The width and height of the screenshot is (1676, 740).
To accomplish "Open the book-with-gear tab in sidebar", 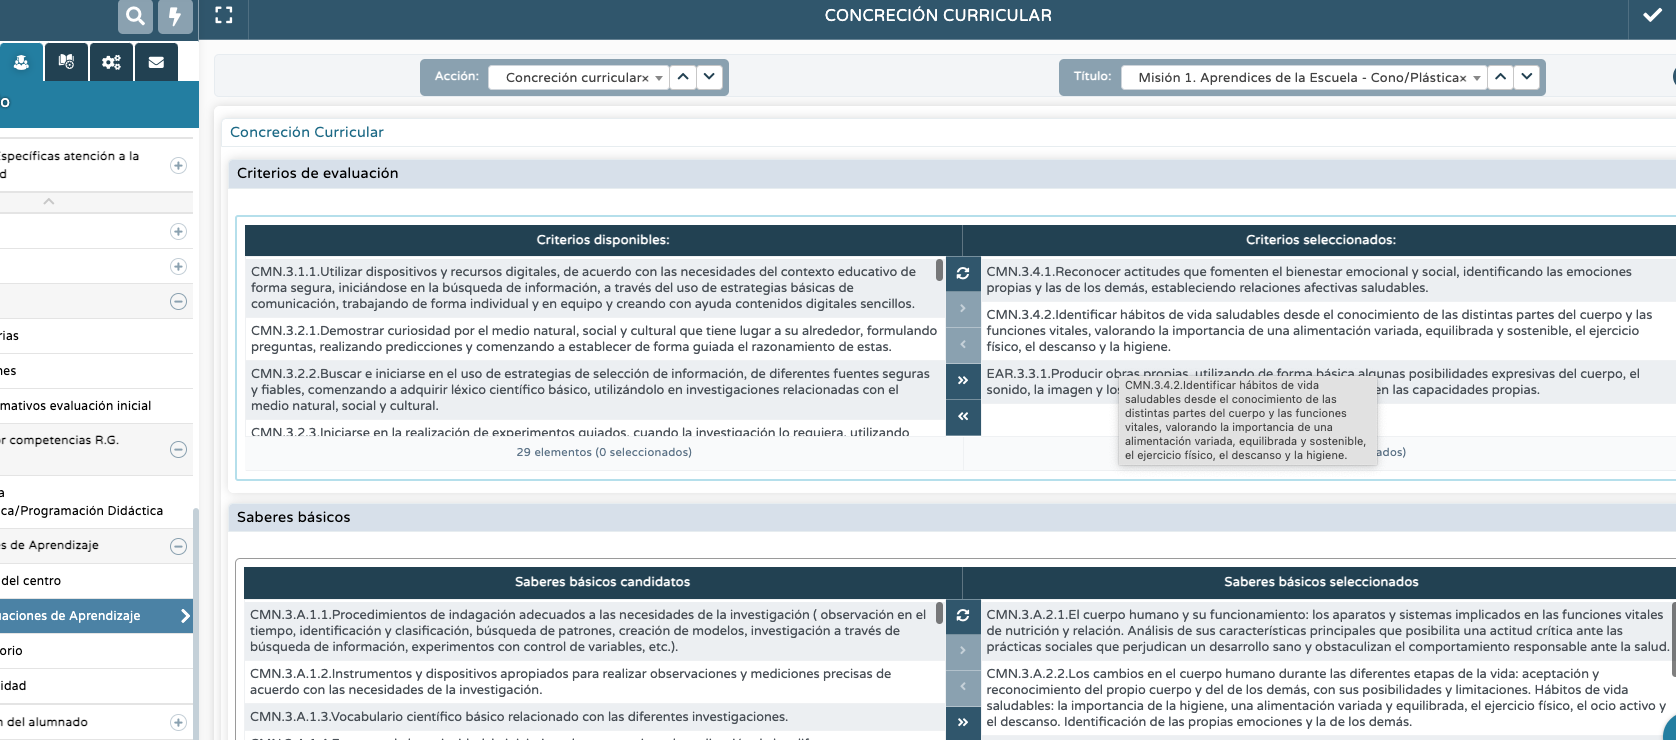I will click(66, 62).
